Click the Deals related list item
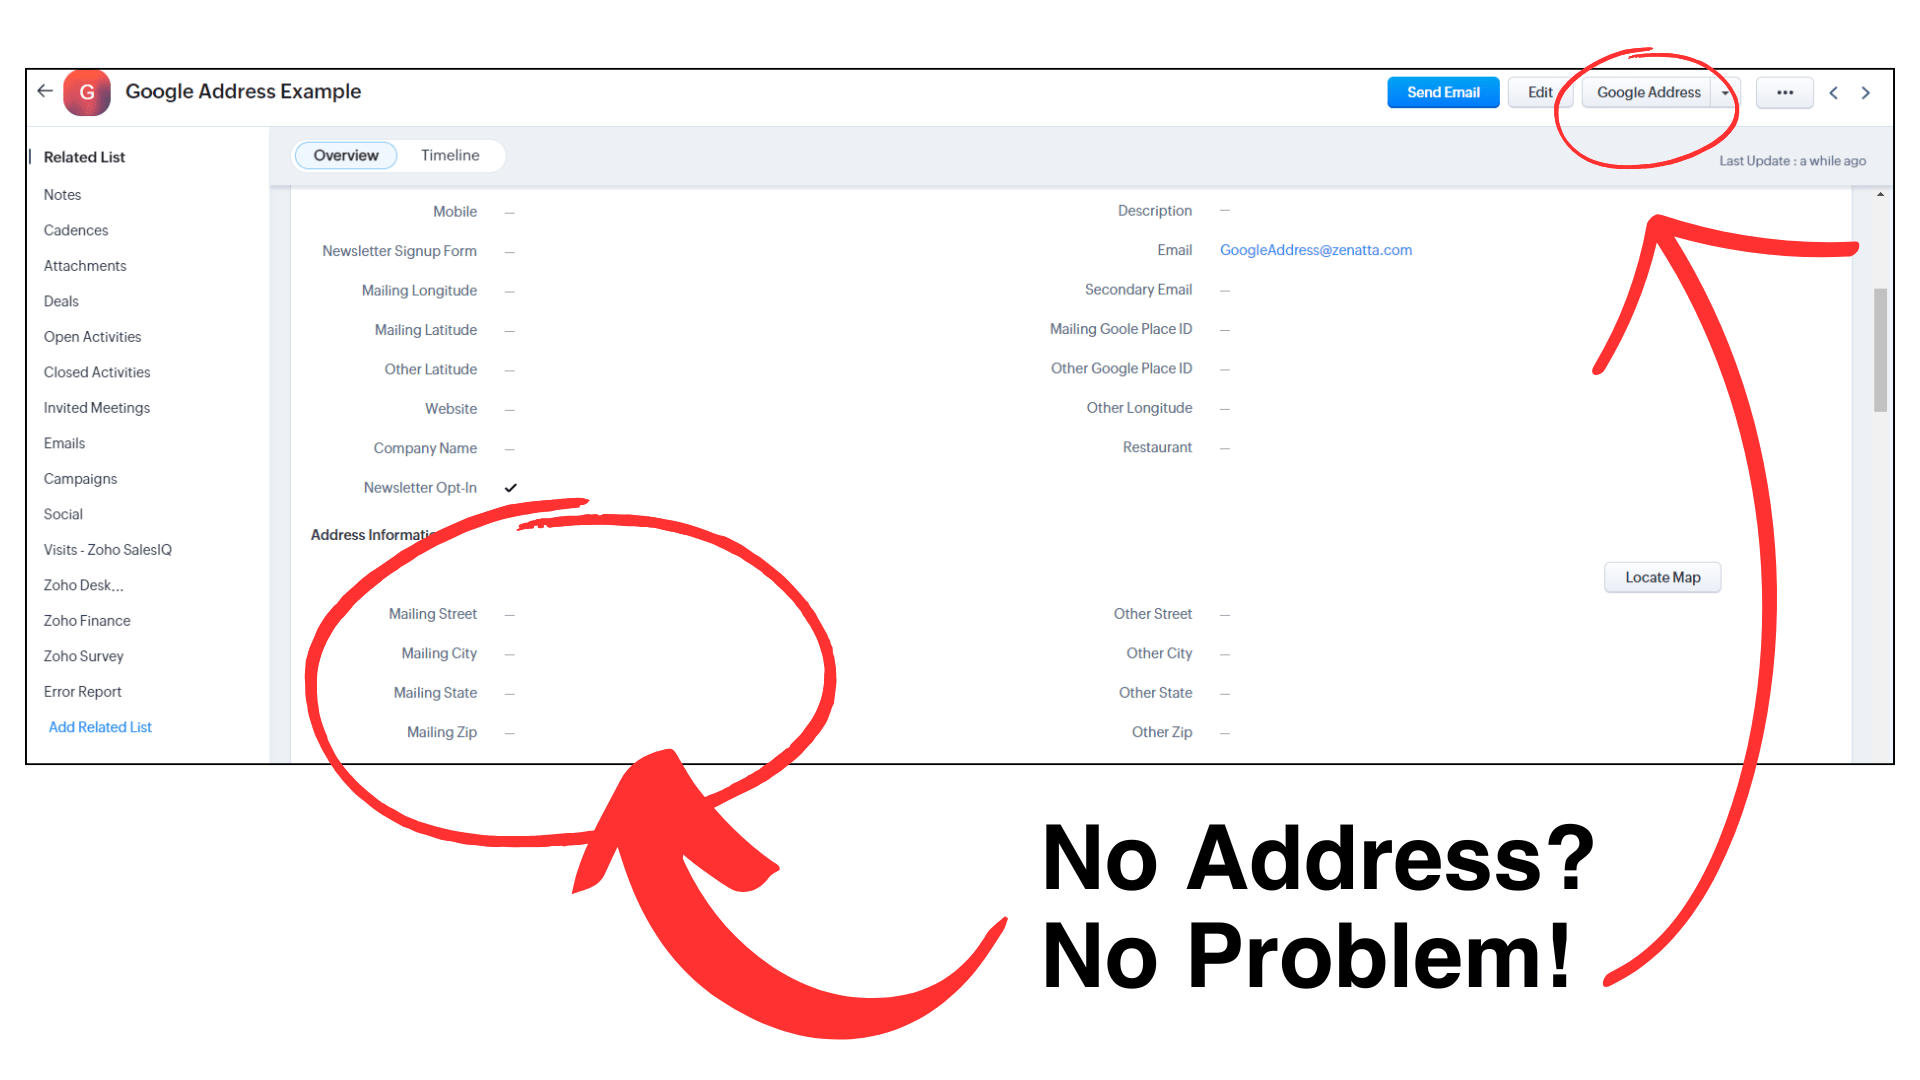The height and width of the screenshot is (1080, 1920). [61, 299]
